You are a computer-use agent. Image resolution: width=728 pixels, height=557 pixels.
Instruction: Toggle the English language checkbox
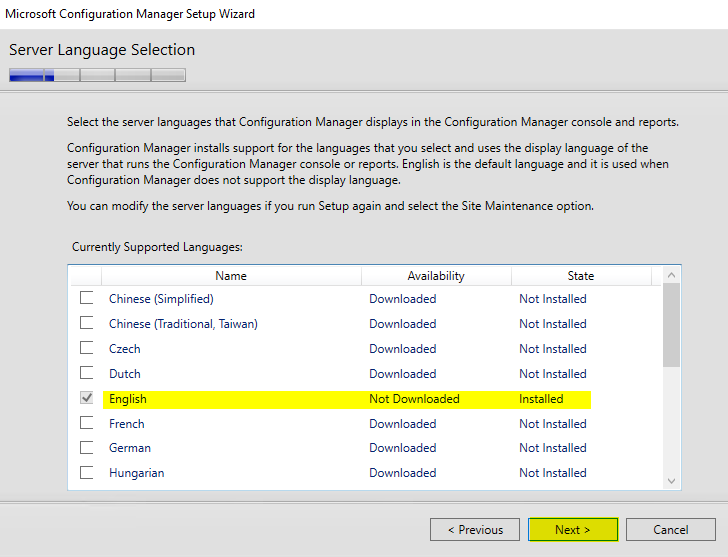pos(87,398)
